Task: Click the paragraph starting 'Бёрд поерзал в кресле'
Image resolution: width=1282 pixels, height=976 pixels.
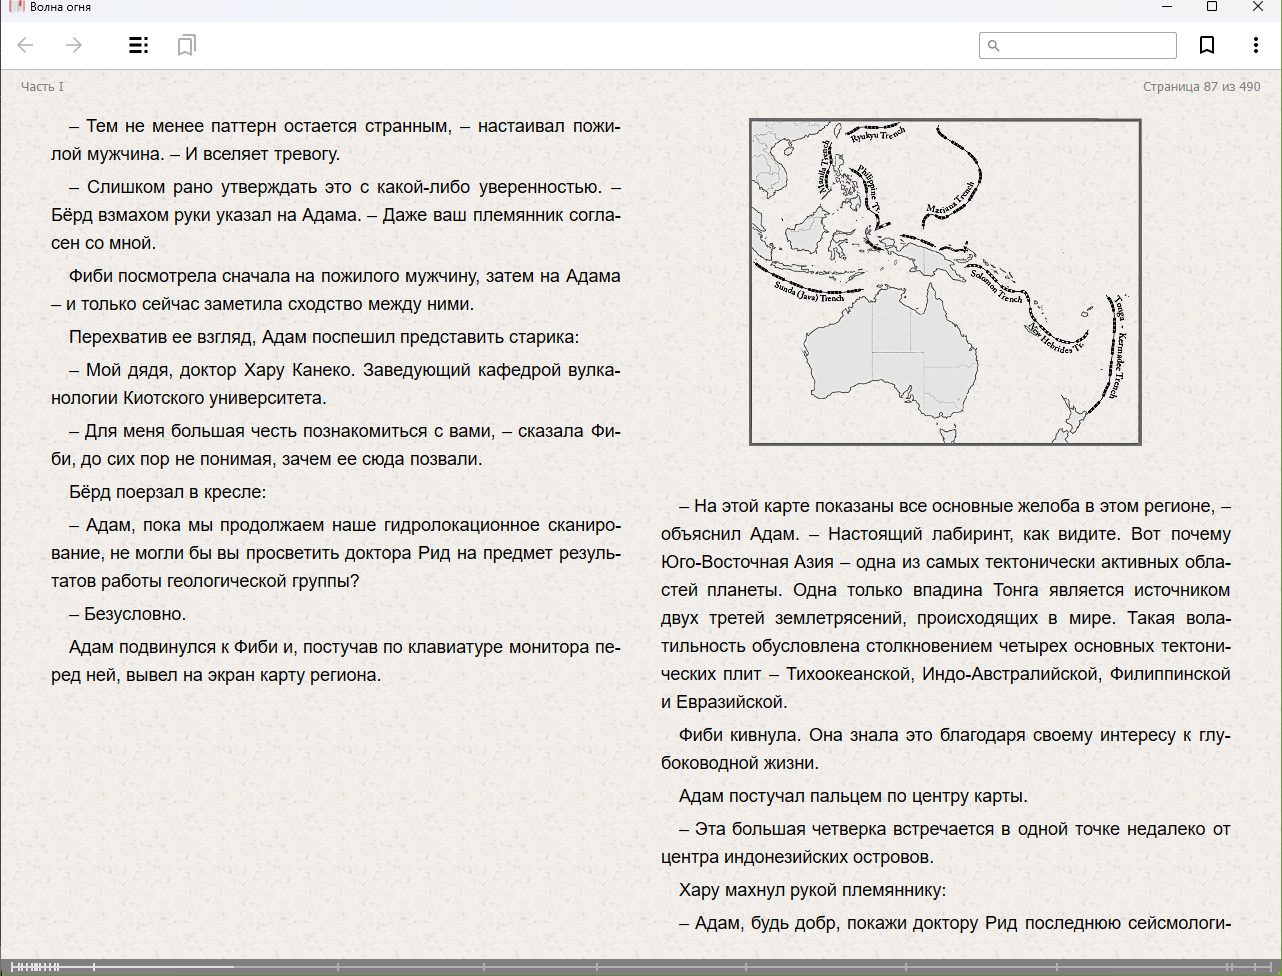Action: (x=167, y=492)
